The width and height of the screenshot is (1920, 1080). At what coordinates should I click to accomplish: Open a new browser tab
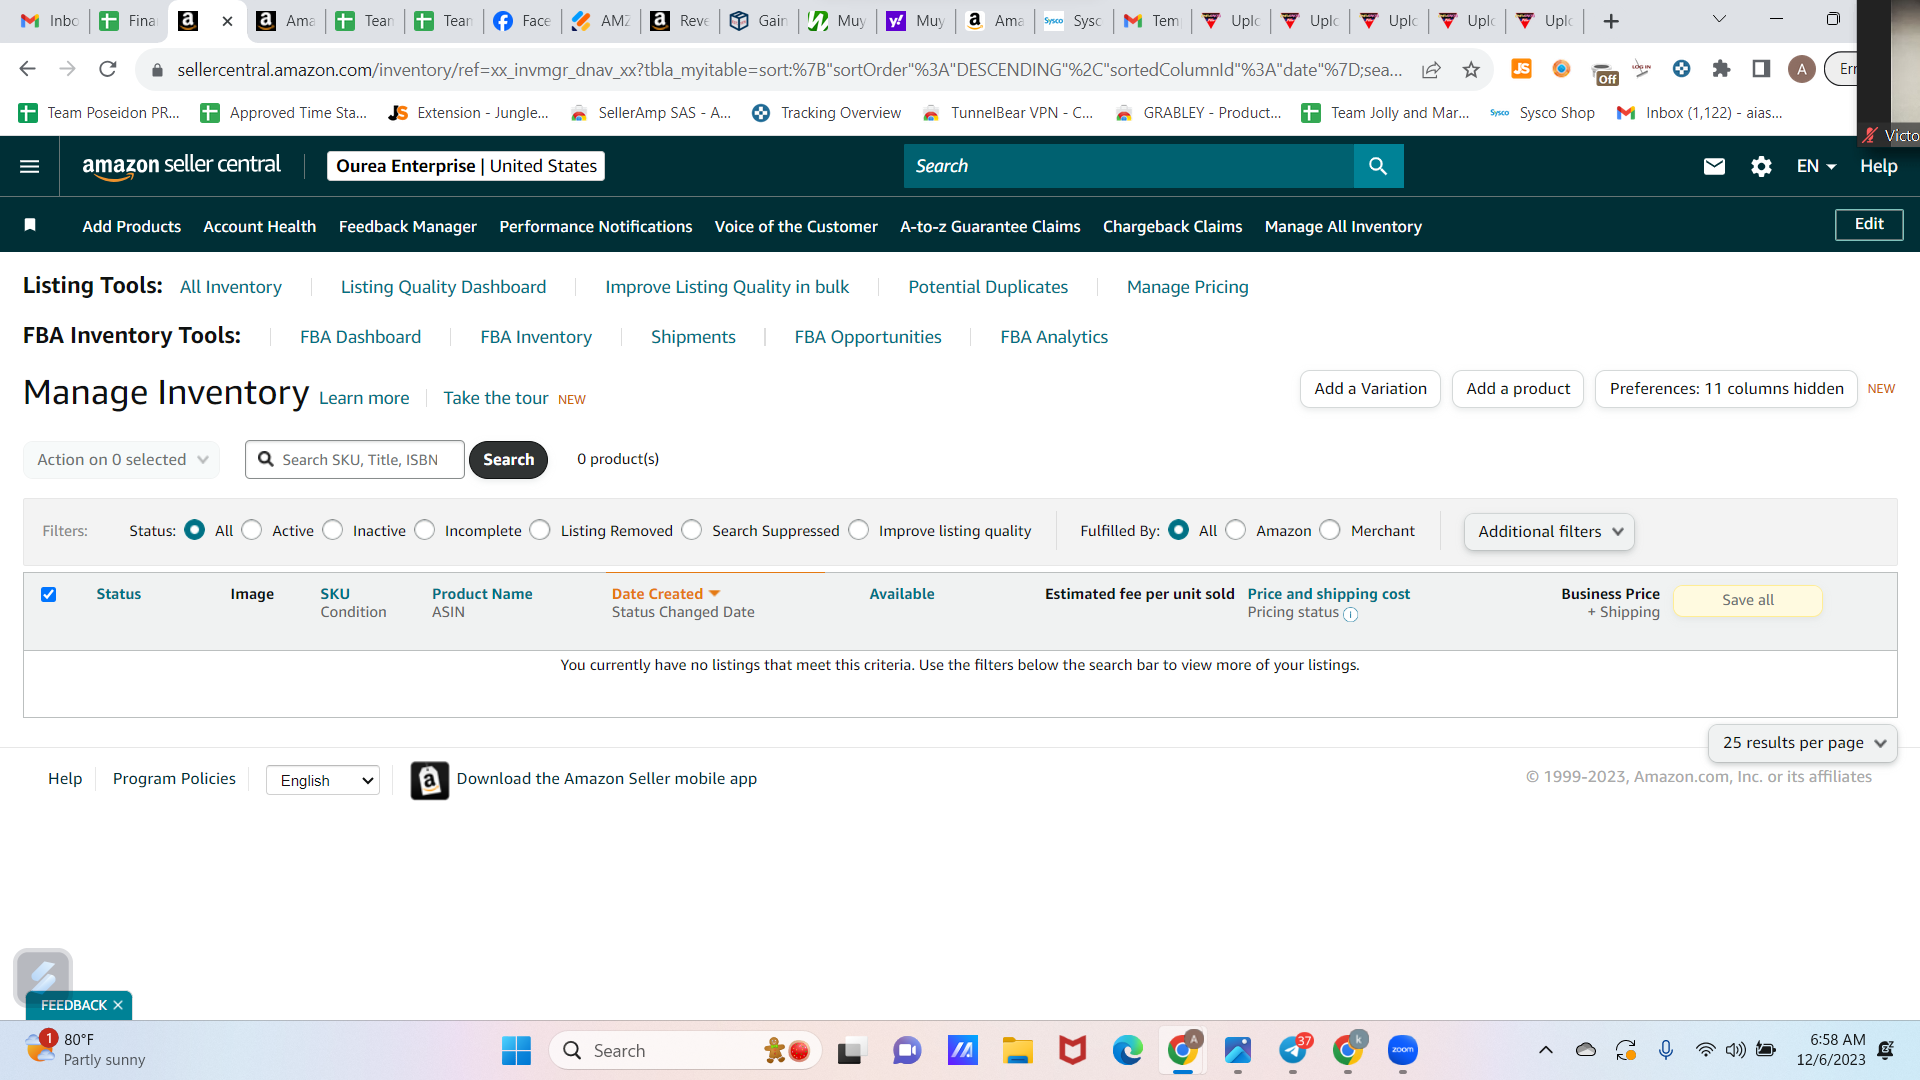1610,21
